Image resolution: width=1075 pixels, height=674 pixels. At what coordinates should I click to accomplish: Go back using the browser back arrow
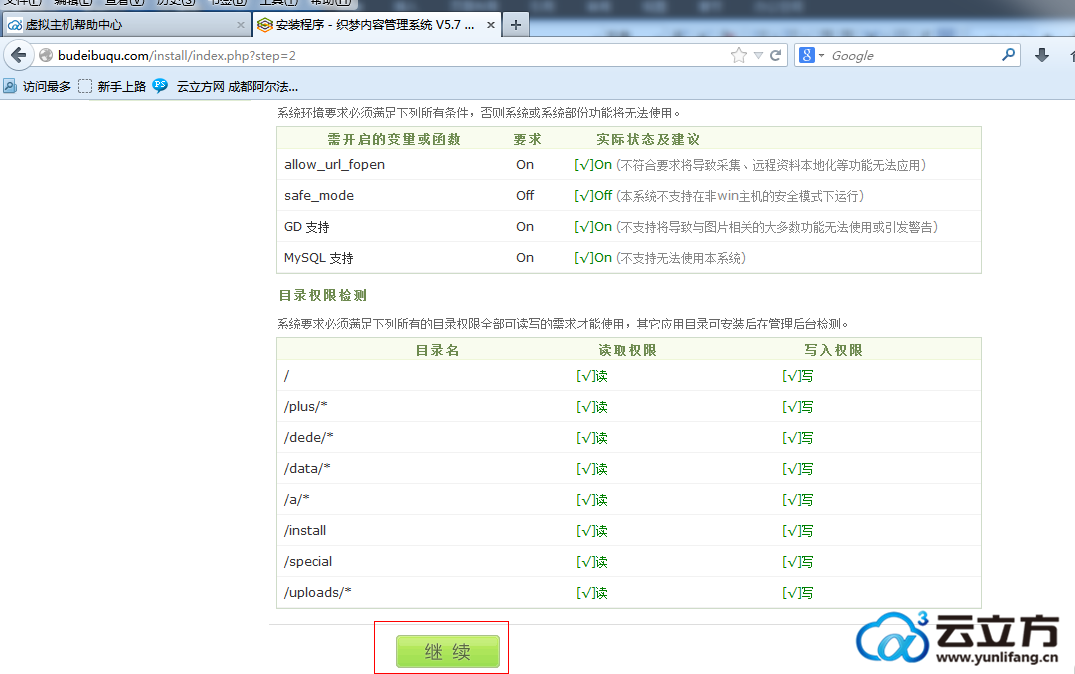[19, 55]
